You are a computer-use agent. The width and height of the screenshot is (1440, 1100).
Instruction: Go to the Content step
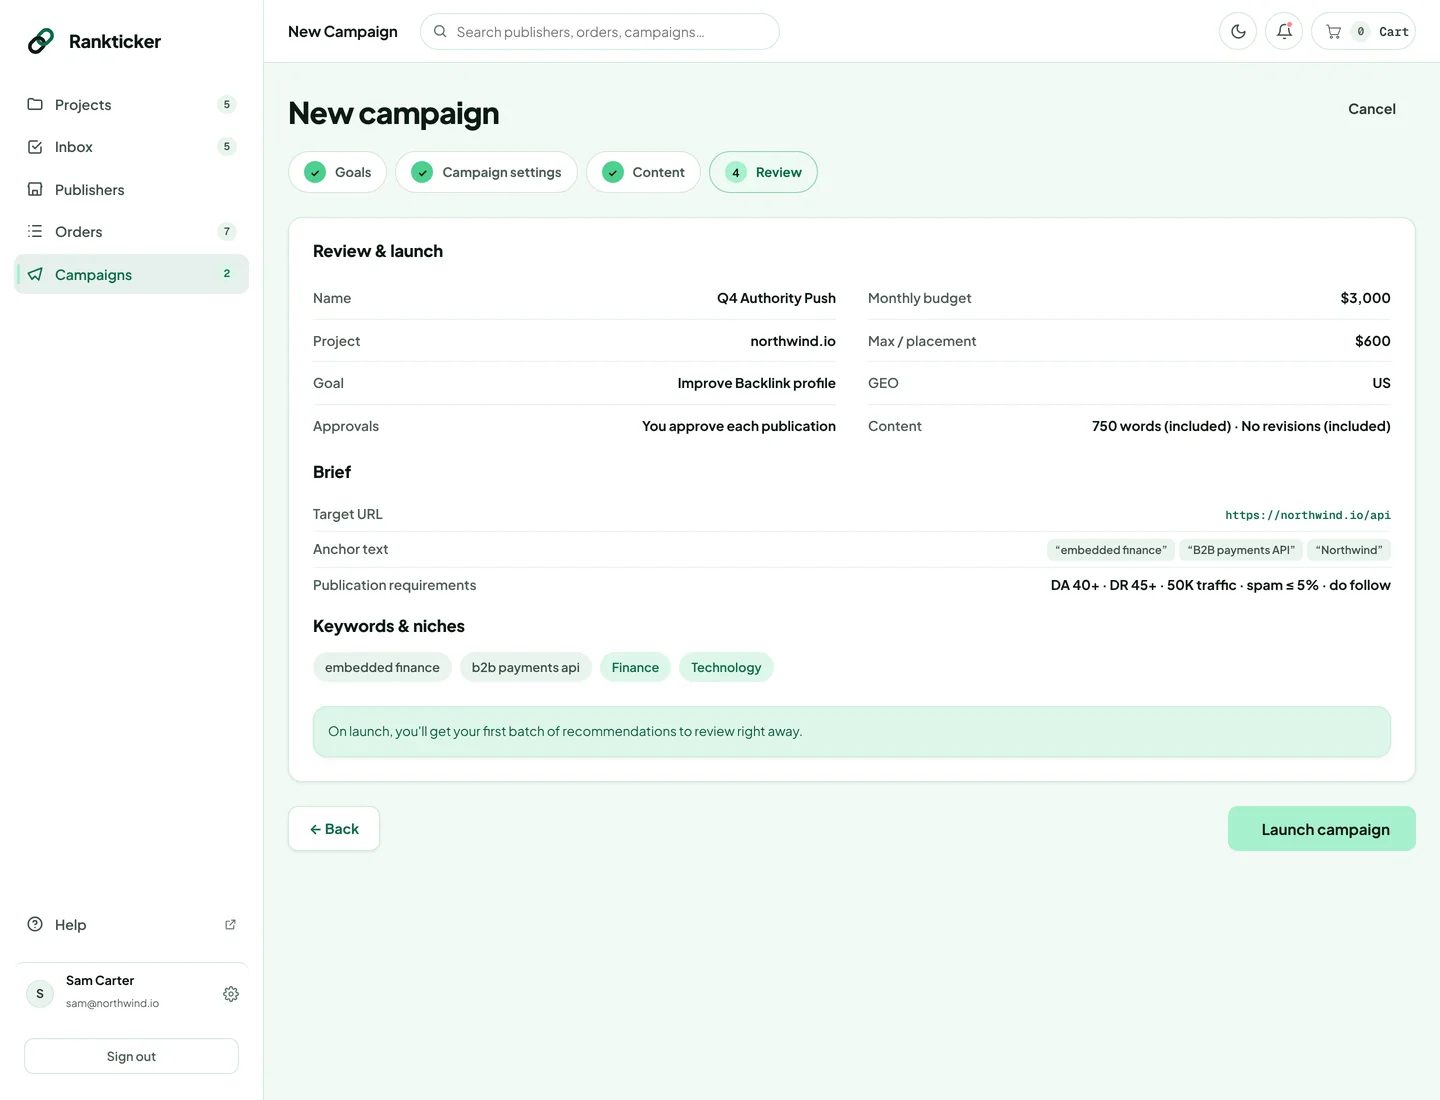tap(643, 172)
